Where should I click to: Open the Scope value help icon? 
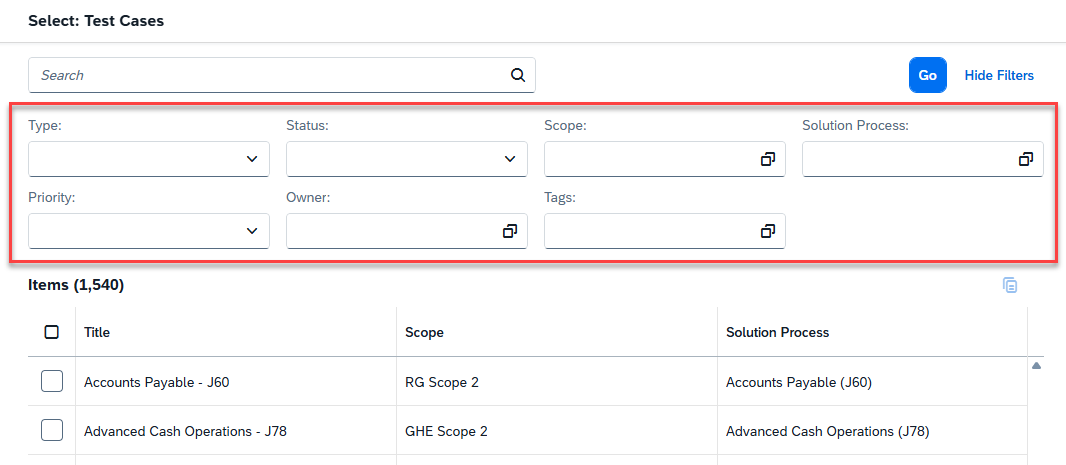click(767, 159)
